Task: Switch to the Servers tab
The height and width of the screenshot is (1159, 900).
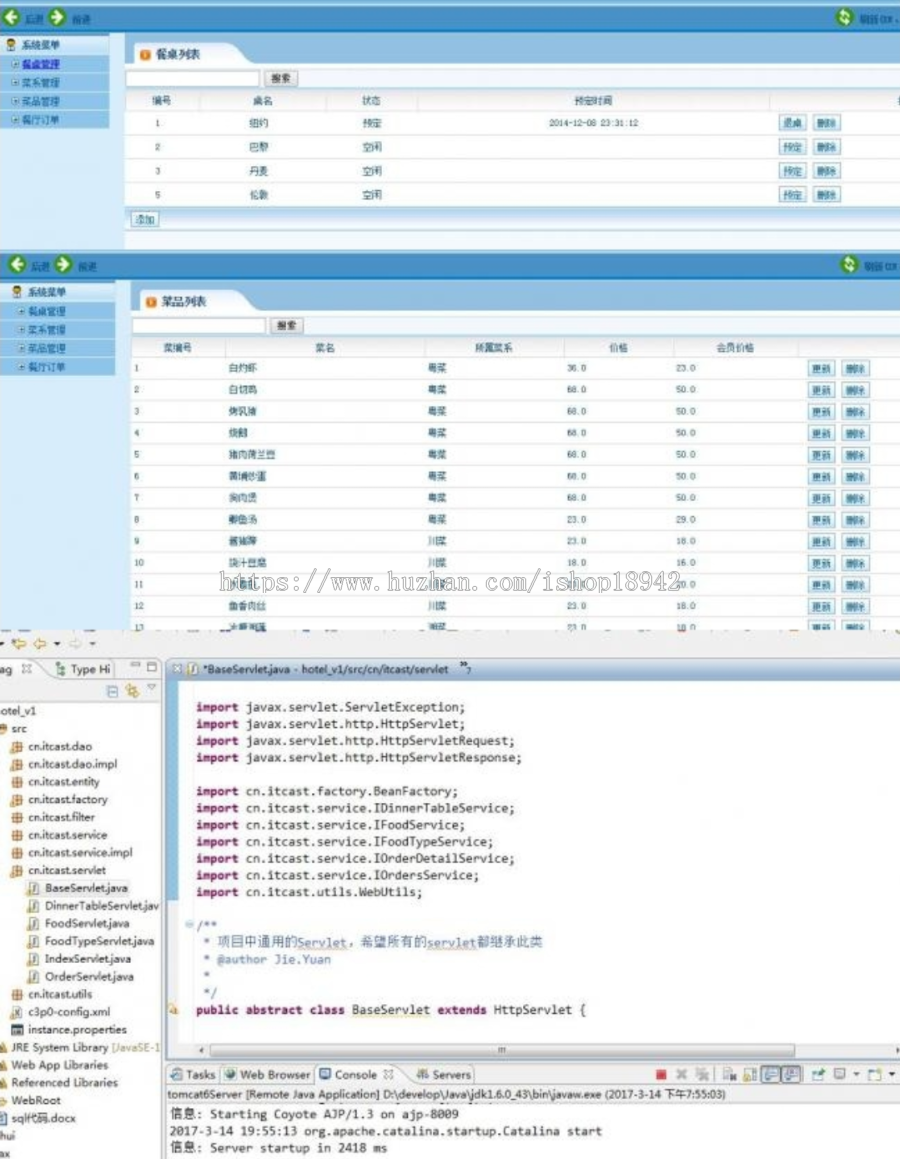Action: click(x=443, y=1075)
